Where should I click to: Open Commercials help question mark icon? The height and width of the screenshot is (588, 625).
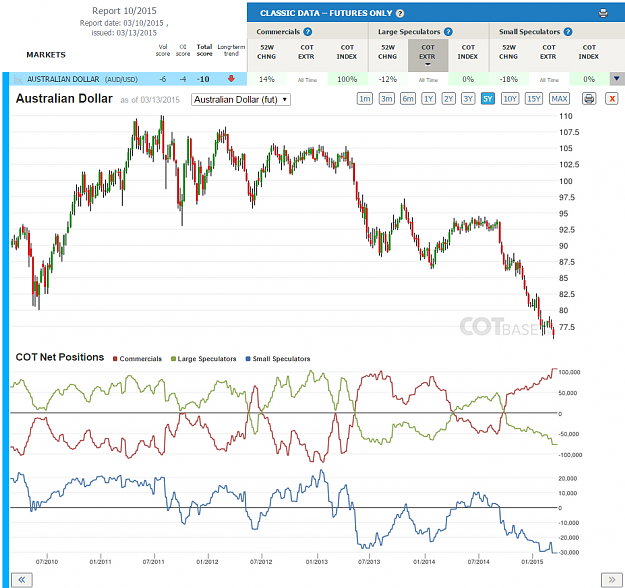tap(307, 32)
